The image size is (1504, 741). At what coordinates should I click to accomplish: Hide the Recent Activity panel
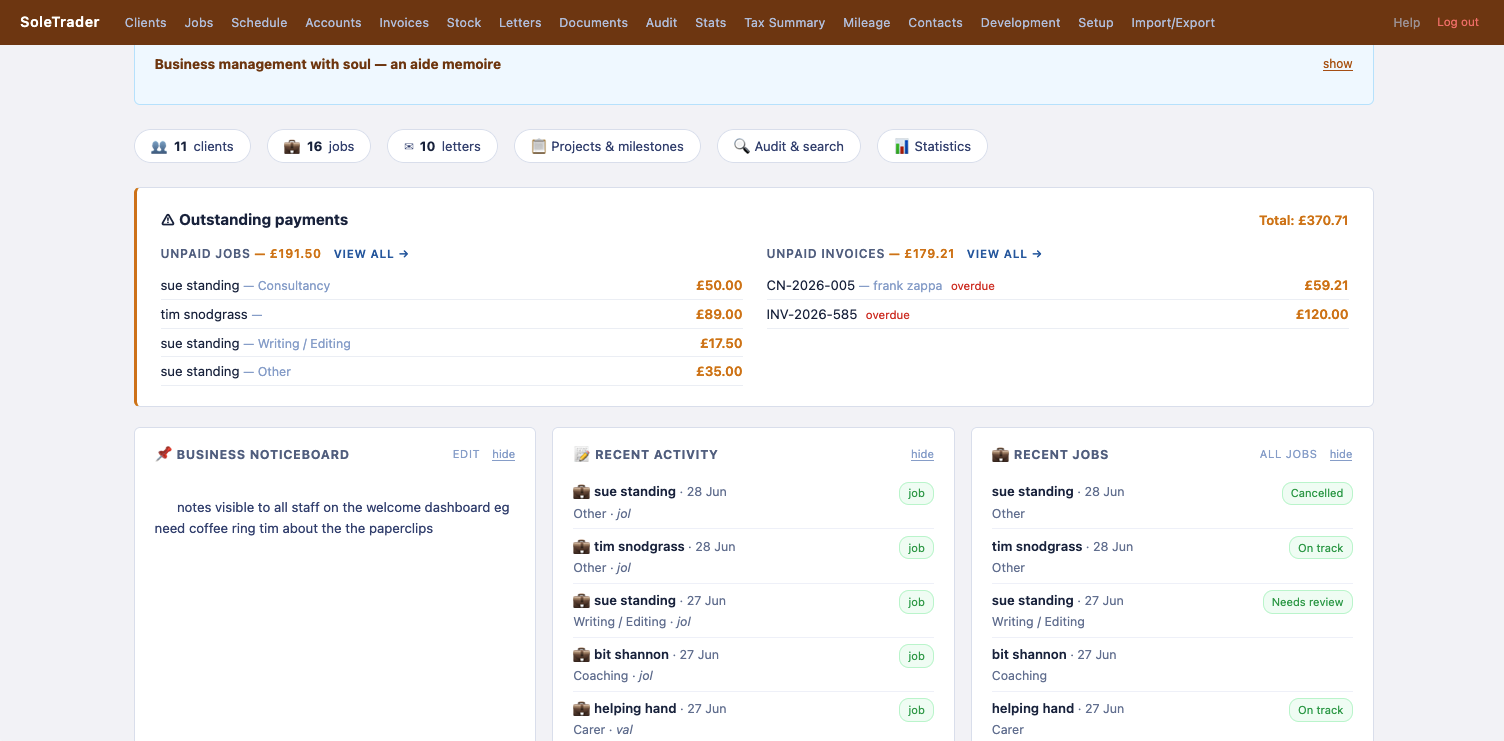click(922, 454)
